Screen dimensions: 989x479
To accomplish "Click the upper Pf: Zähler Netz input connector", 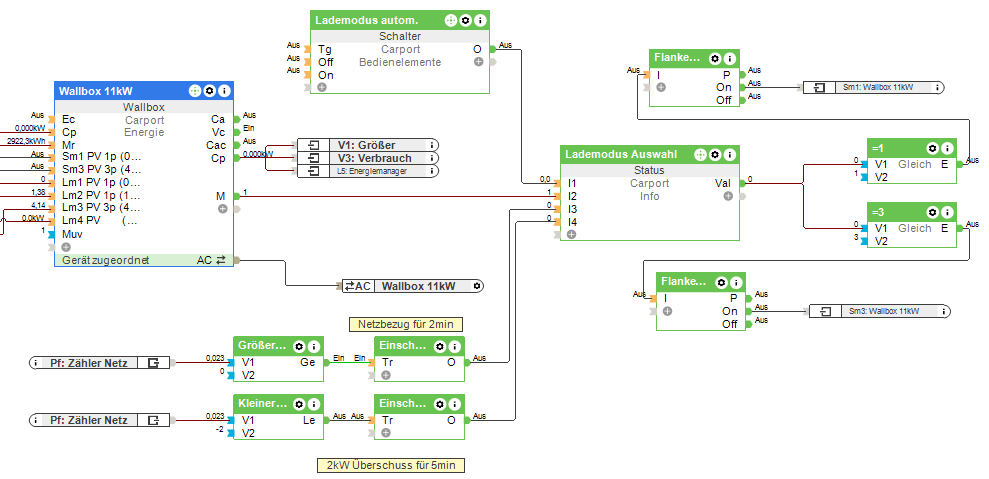I will [x=100, y=362].
